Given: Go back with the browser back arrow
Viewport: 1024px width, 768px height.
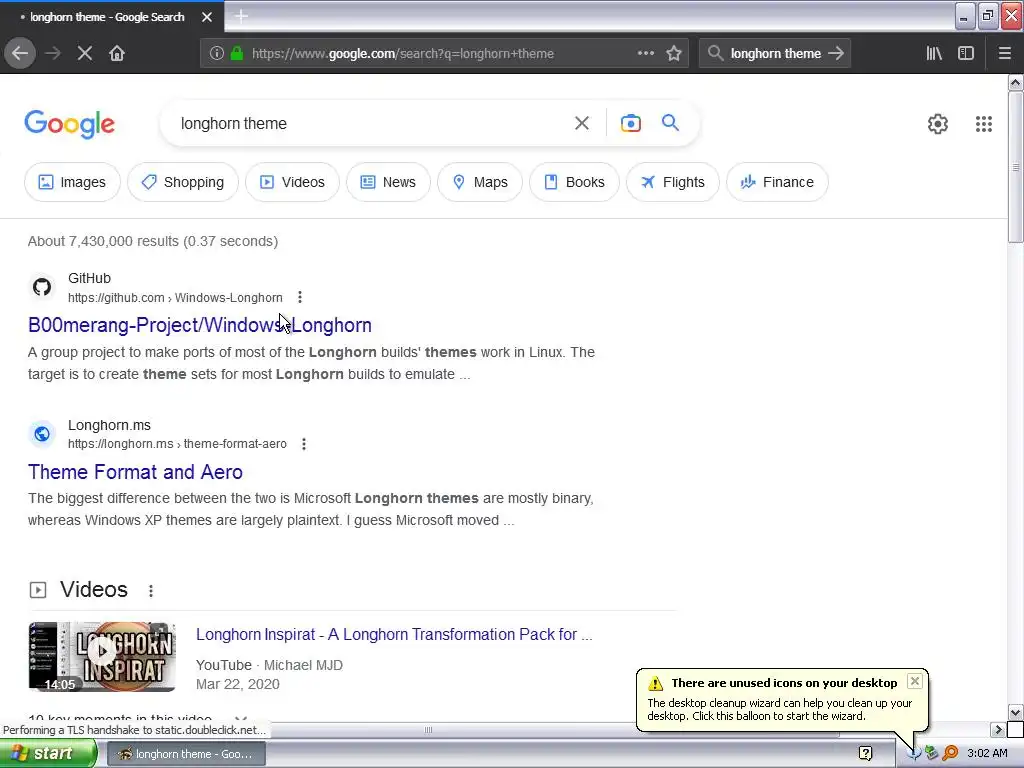Looking at the screenshot, I should point(20,54).
